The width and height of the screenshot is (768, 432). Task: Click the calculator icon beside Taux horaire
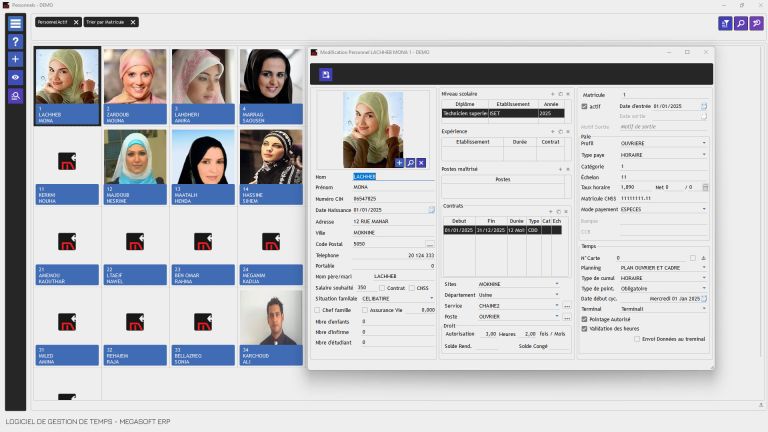(705, 187)
